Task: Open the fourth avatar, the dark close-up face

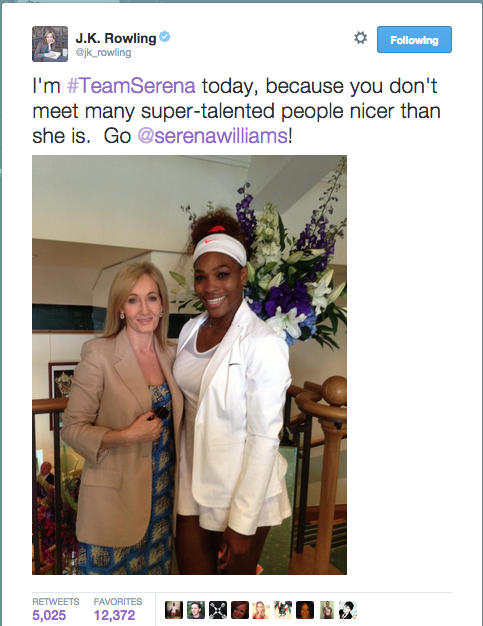Action: coord(240,610)
